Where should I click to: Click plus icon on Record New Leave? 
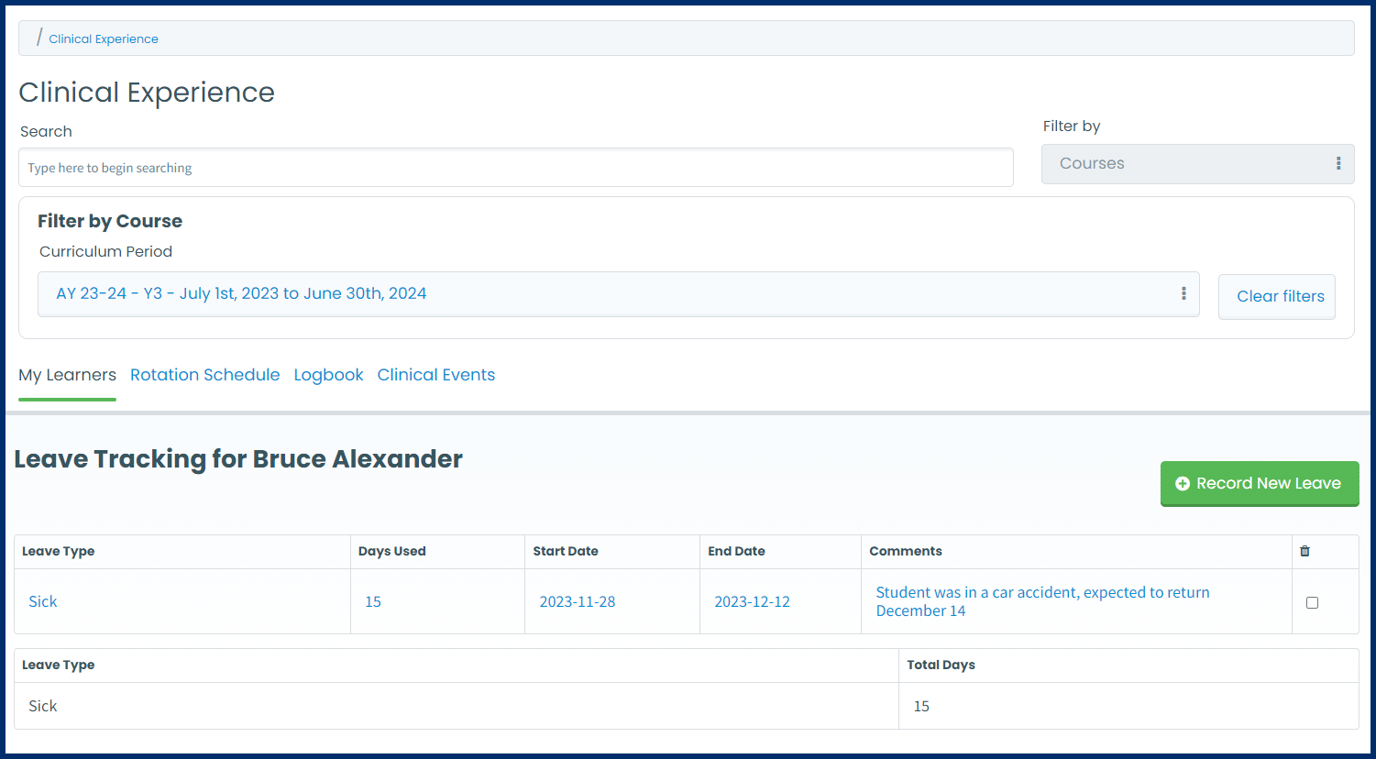pos(1182,484)
